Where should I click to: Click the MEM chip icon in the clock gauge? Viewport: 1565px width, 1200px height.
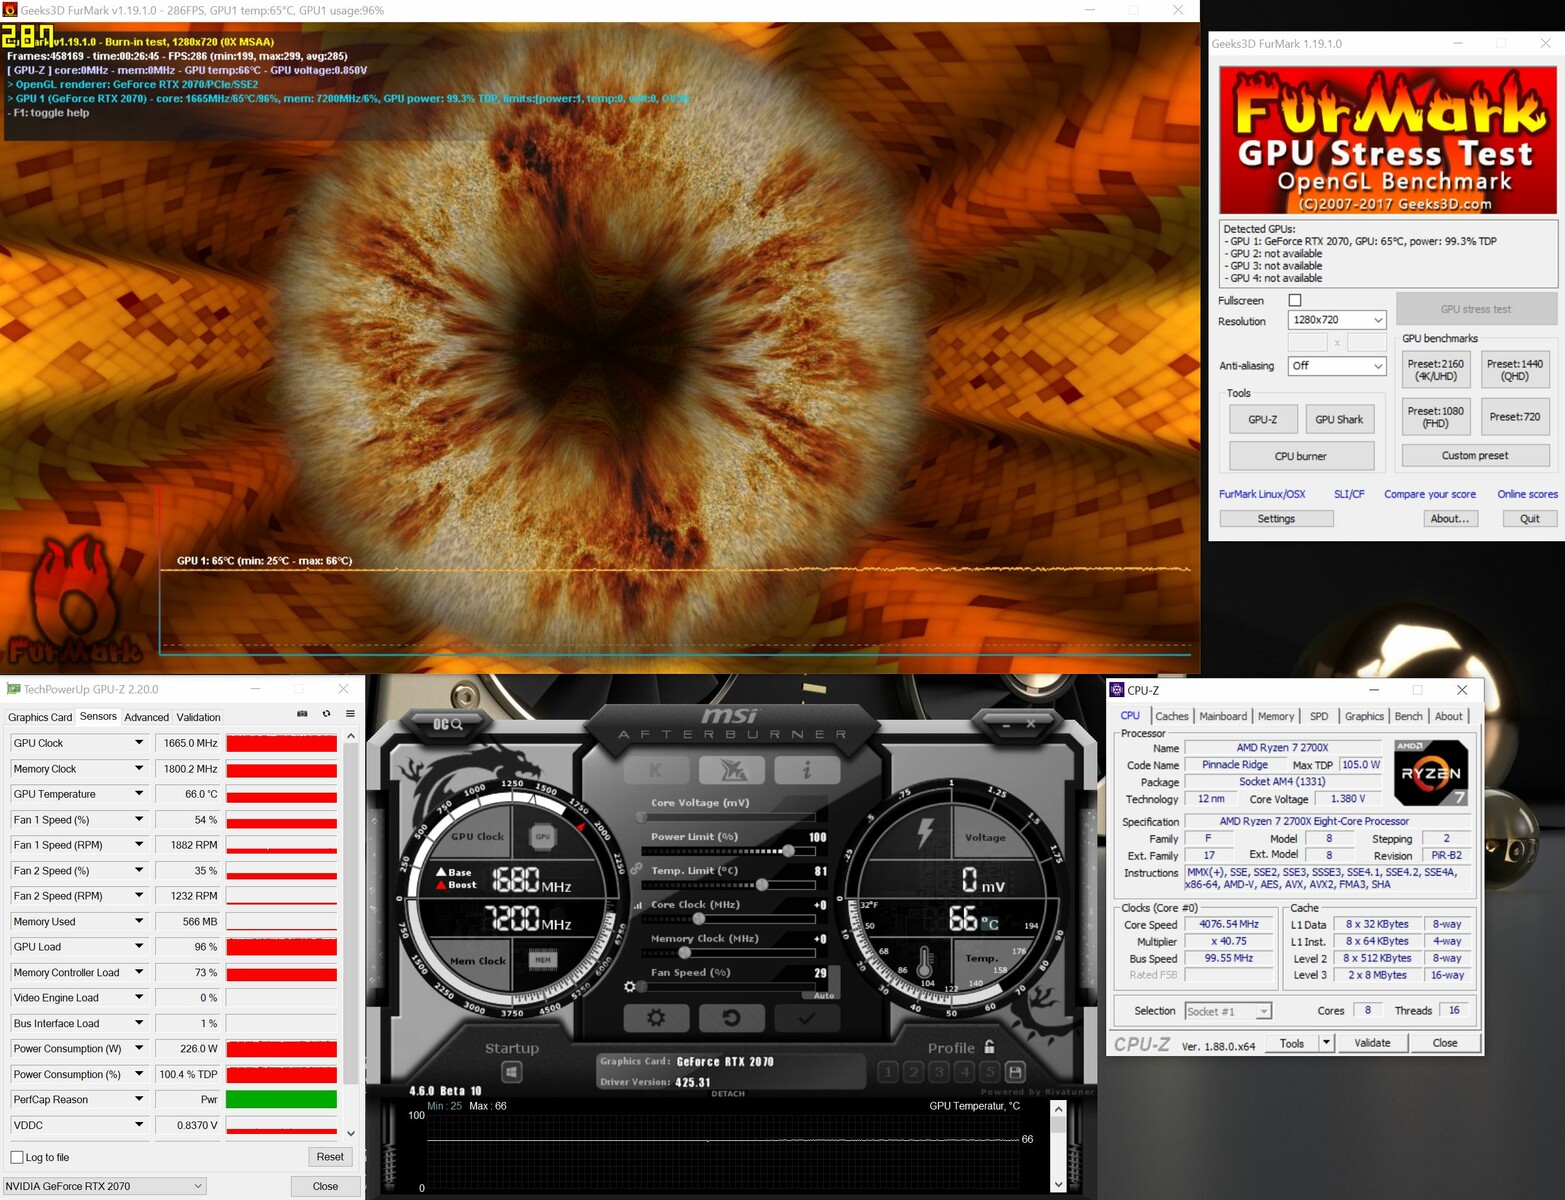(x=543, y=959)
